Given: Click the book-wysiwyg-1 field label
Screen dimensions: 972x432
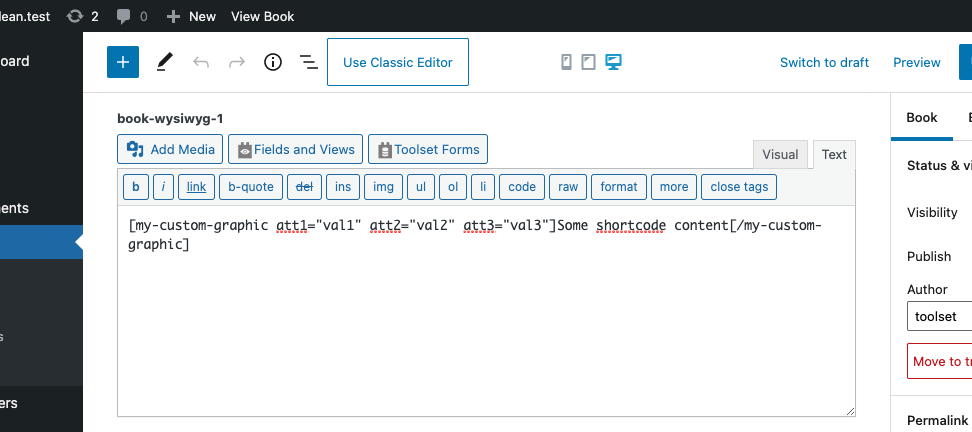Looking at the screenshot, I should point(170,118).
